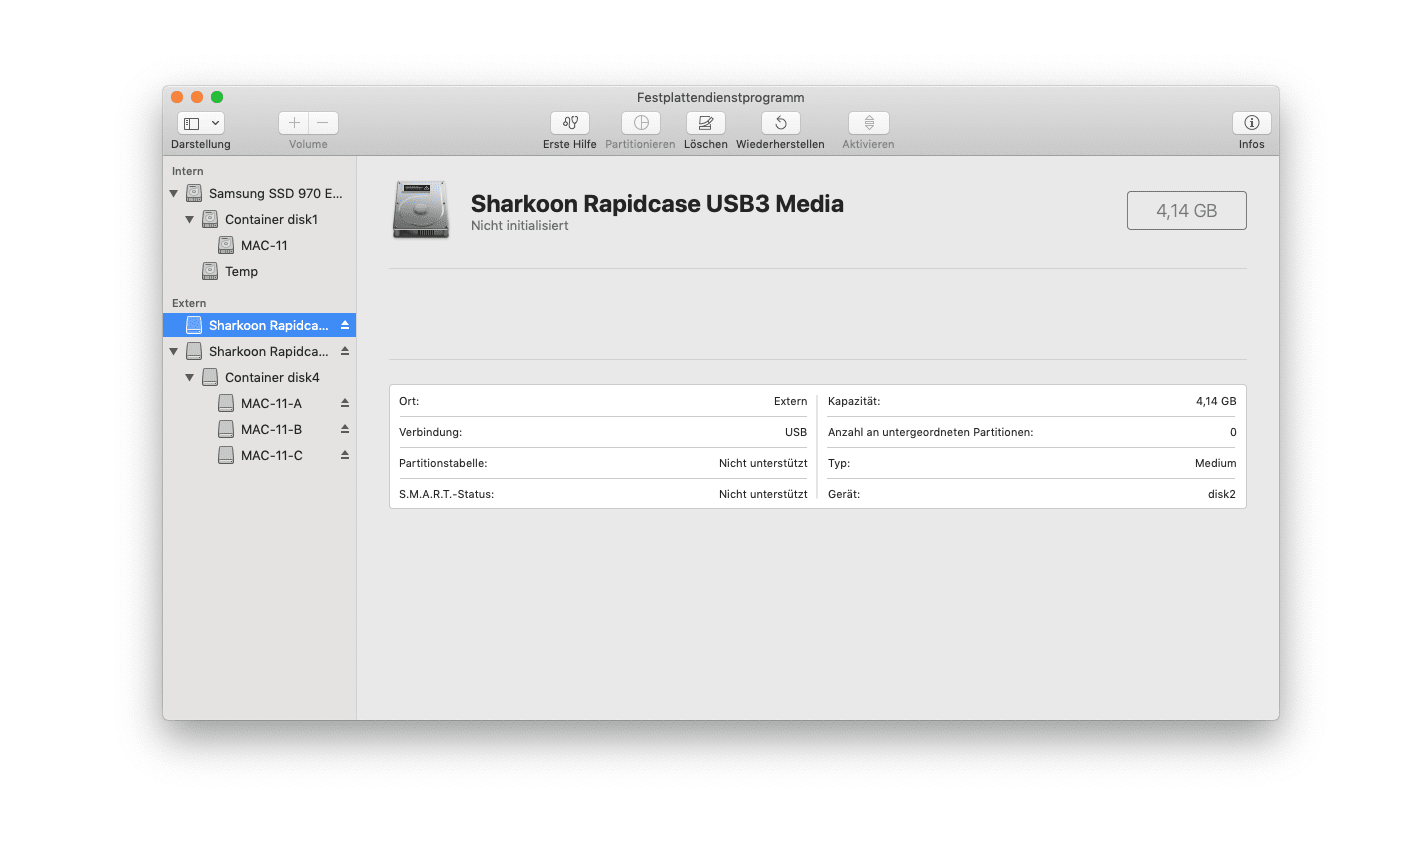Click the "Partitionstabelle:" label
The height and width of the screenshot is (858, 1422).
[x=443, y=463]
